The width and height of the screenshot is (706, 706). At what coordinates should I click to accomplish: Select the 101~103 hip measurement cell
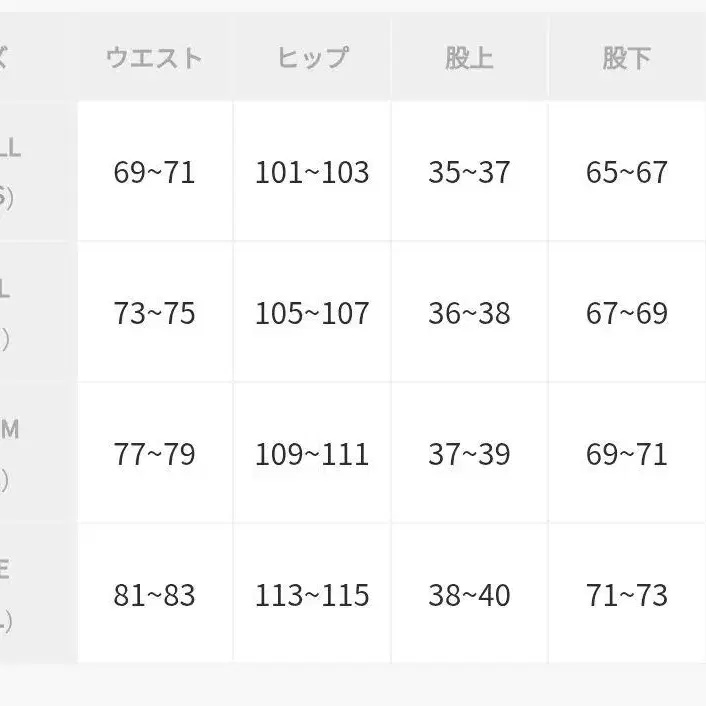[311, 172]
